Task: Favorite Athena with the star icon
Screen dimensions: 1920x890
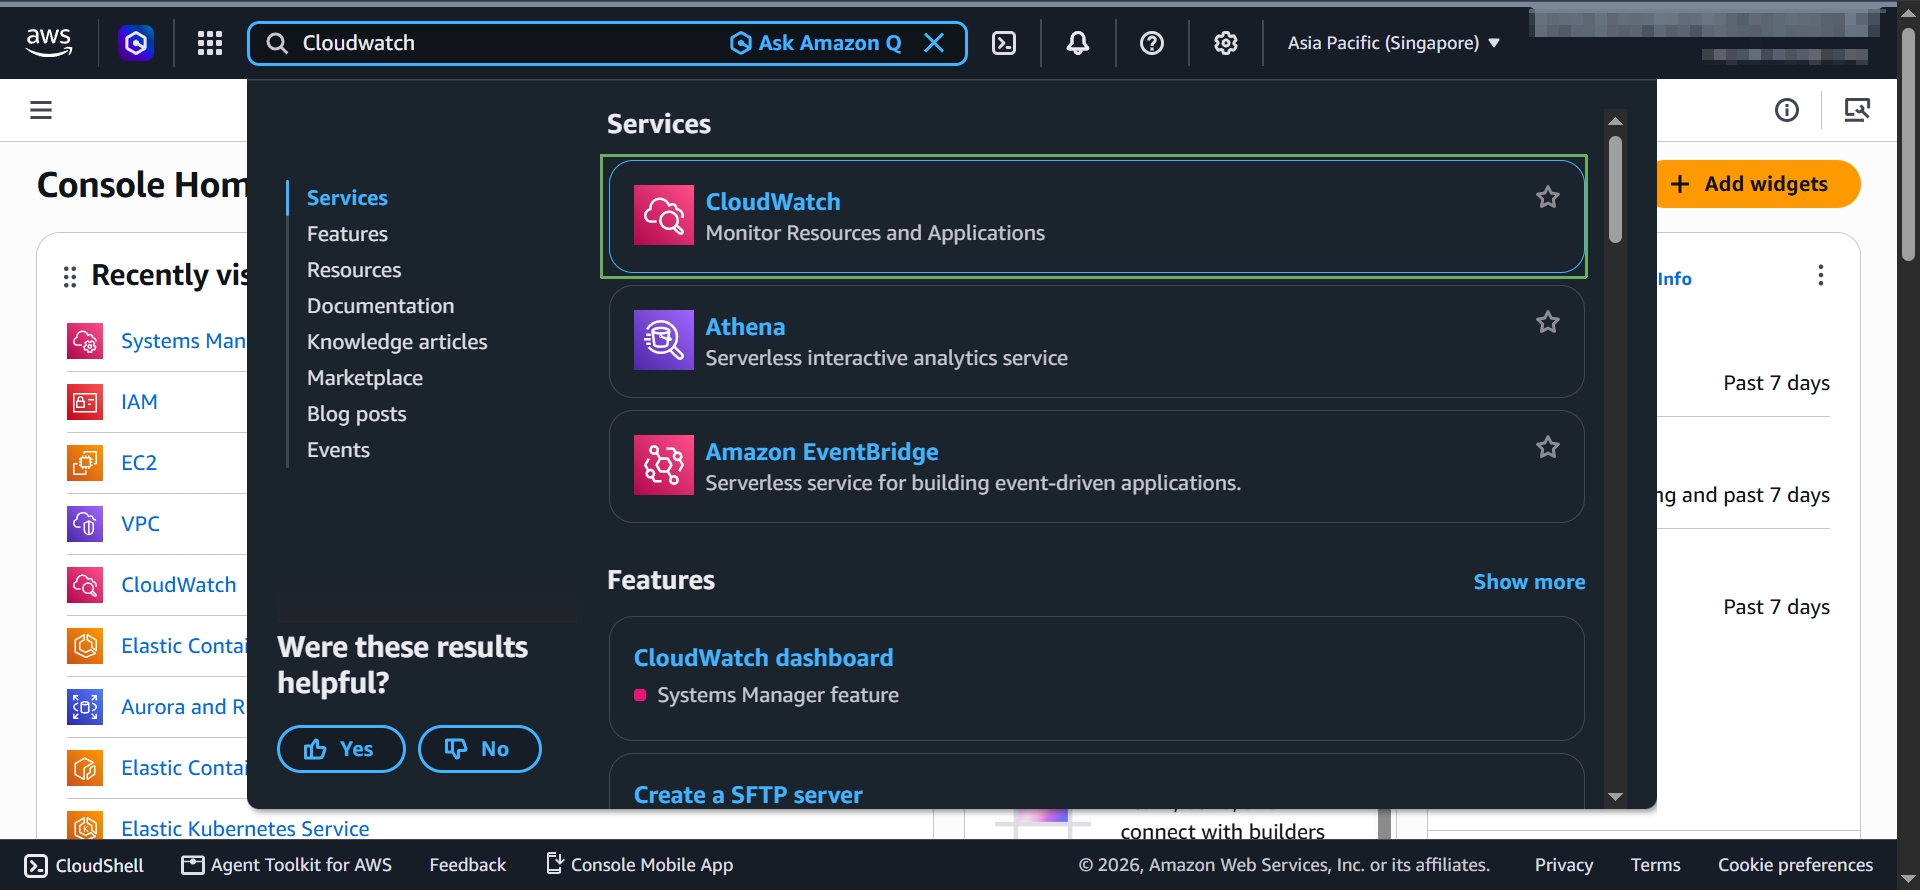Action: click(x=1548, y=322)
